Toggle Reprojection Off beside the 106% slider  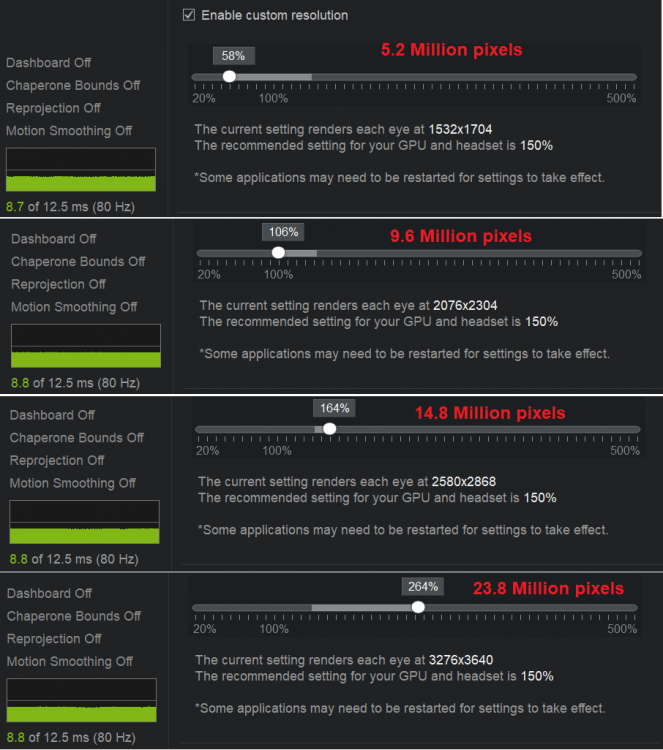(x=57, y=284)
